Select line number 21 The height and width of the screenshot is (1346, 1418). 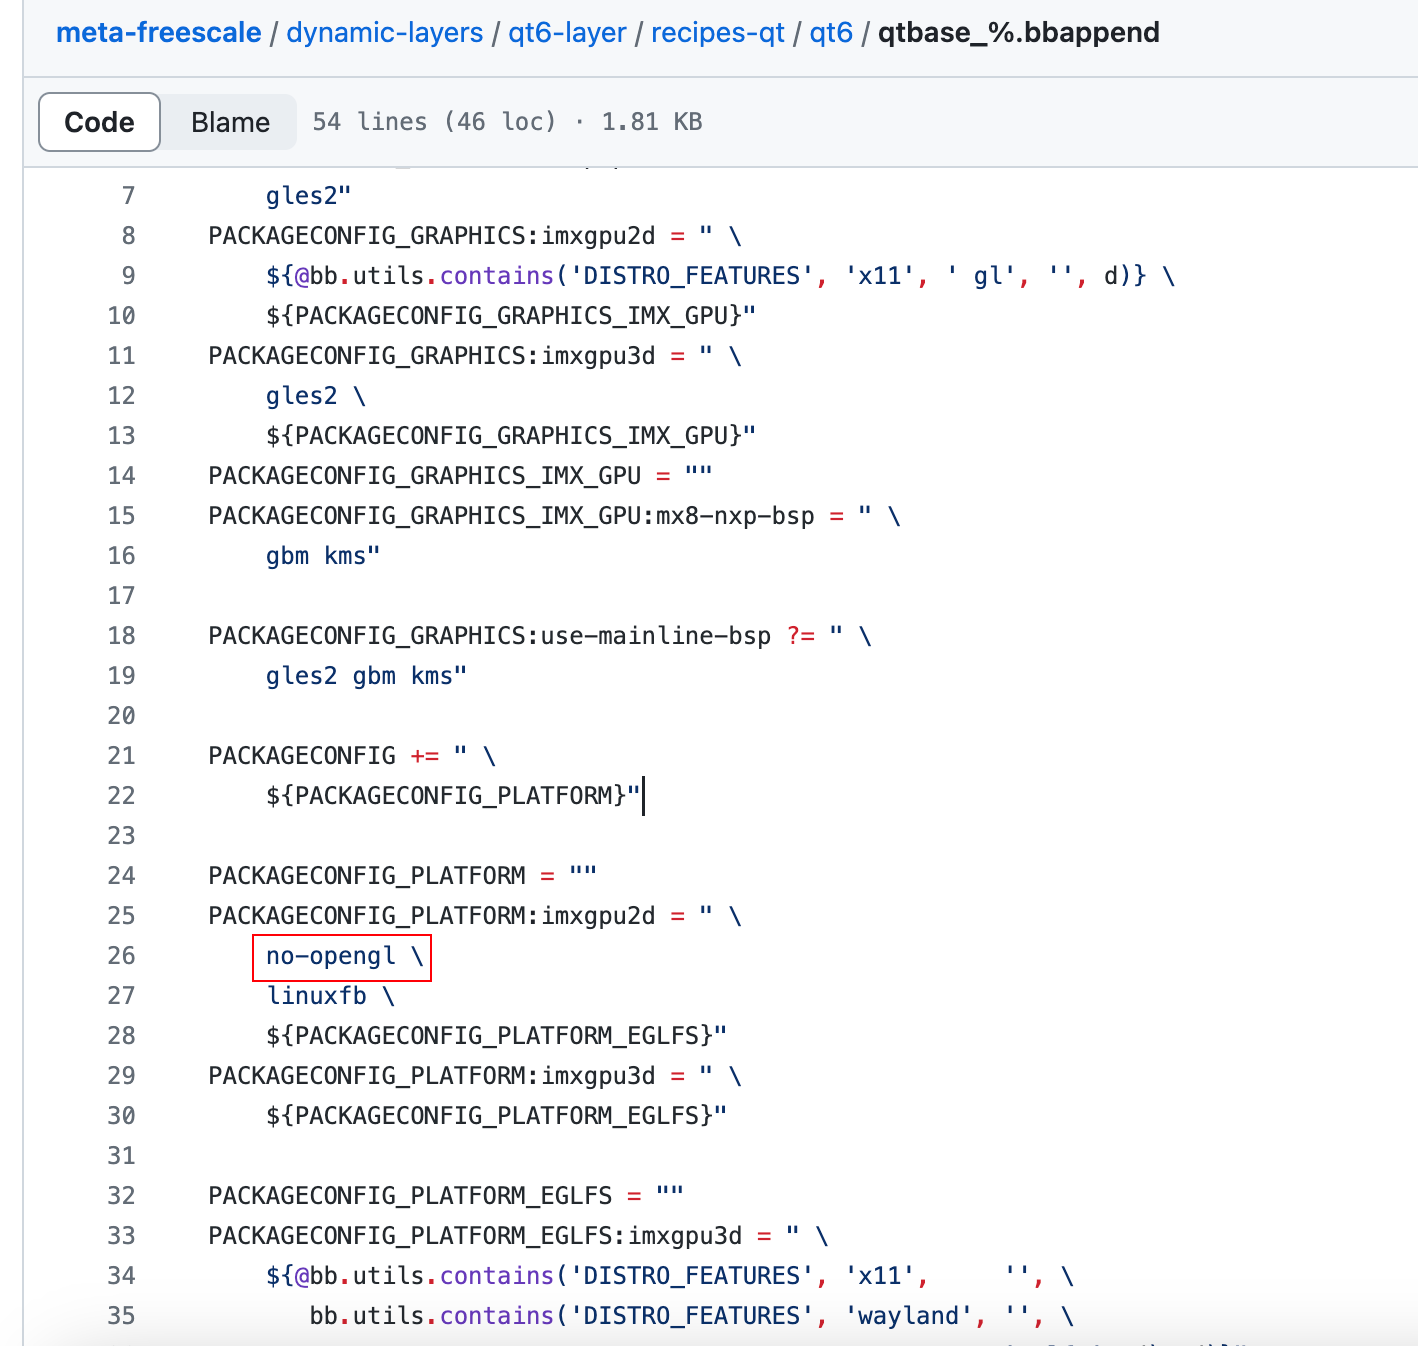[121, 756]
